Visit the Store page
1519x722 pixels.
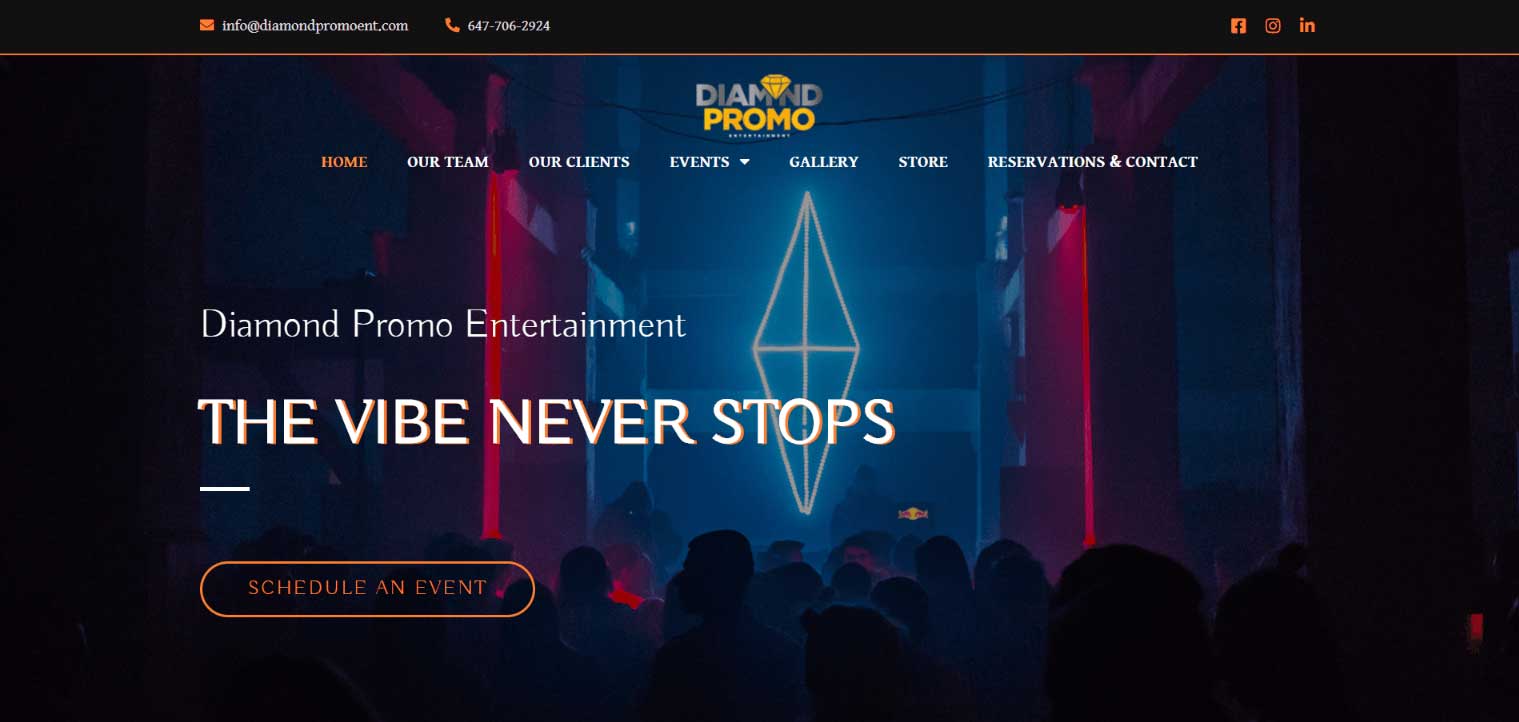tap(923, 162)
